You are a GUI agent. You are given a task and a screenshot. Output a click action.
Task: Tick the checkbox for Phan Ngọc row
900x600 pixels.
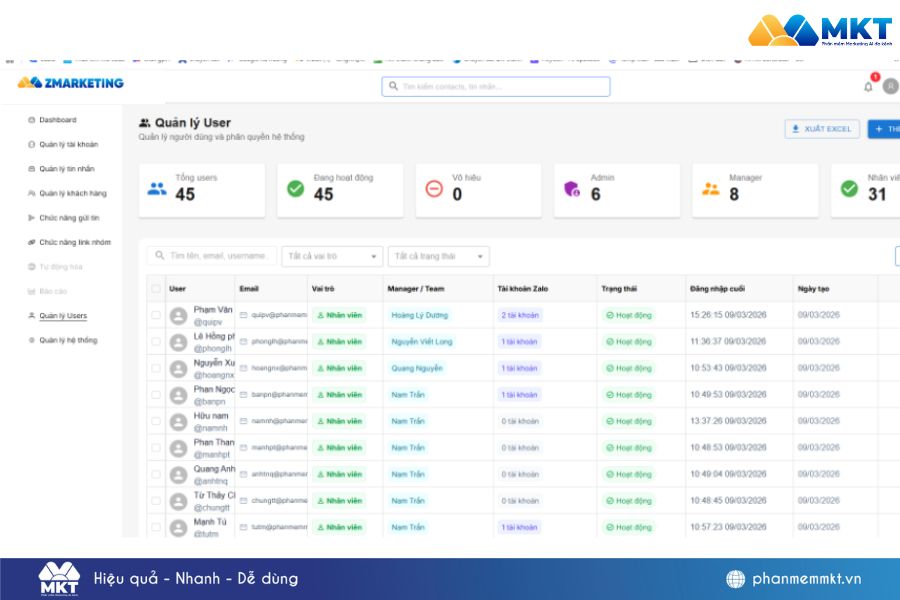coord(156,395)
